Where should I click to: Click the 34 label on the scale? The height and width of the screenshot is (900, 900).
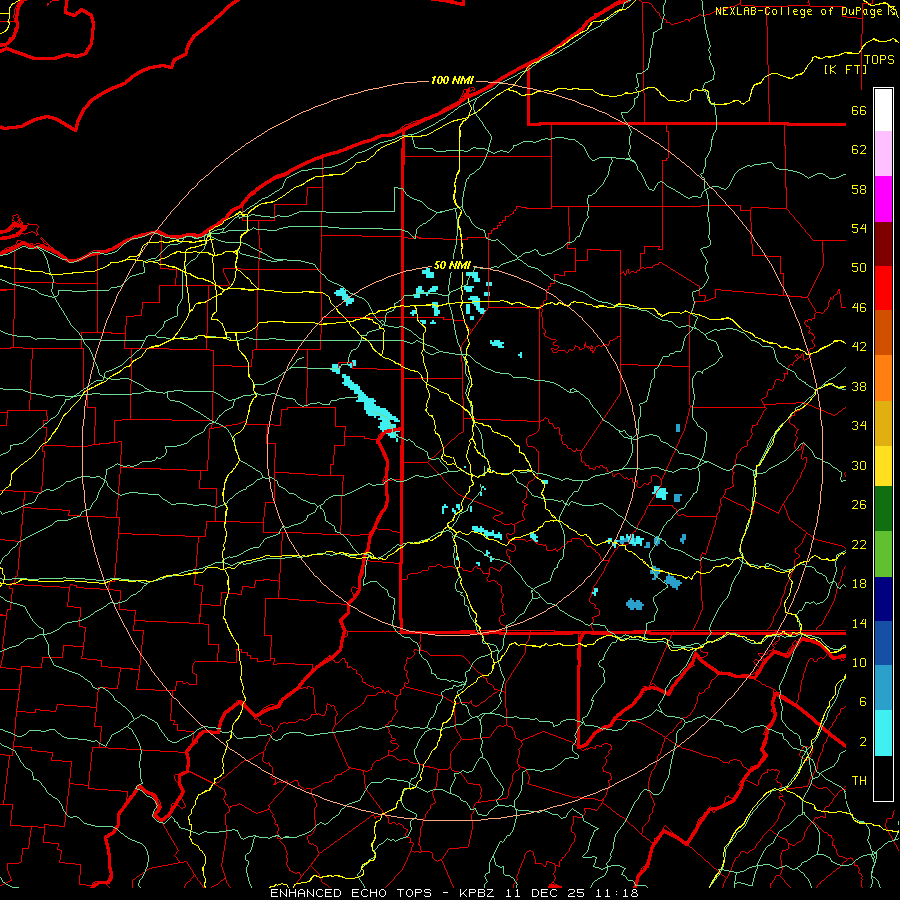tap(859, 426)
